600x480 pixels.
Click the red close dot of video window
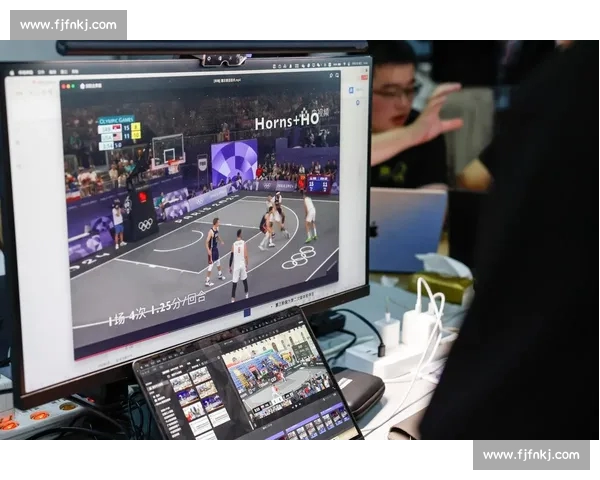coord(64,87)
